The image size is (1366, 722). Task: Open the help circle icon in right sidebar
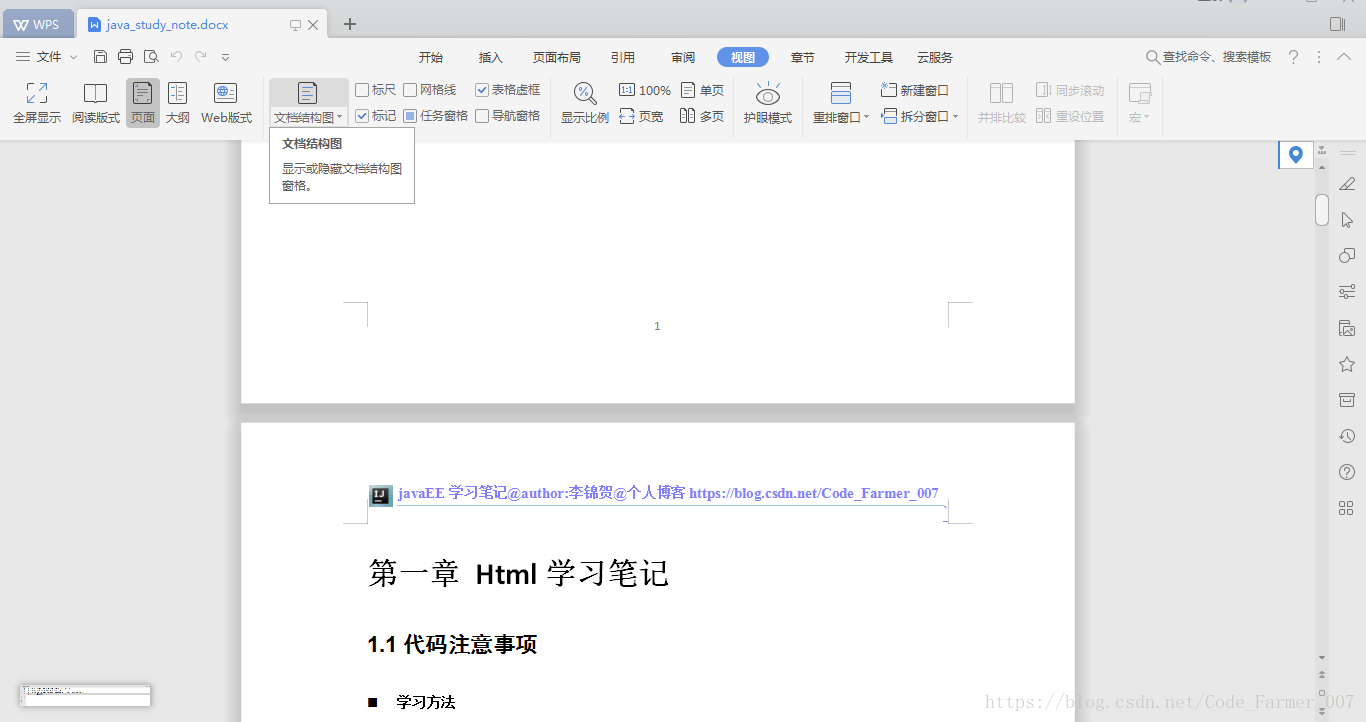coord(1347,472)
